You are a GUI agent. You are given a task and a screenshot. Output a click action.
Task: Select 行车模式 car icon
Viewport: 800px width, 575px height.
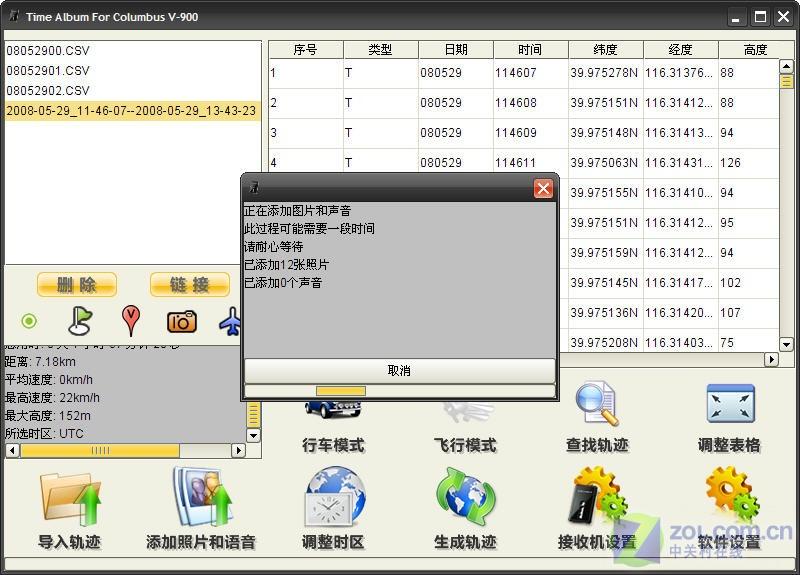[333, 410]
